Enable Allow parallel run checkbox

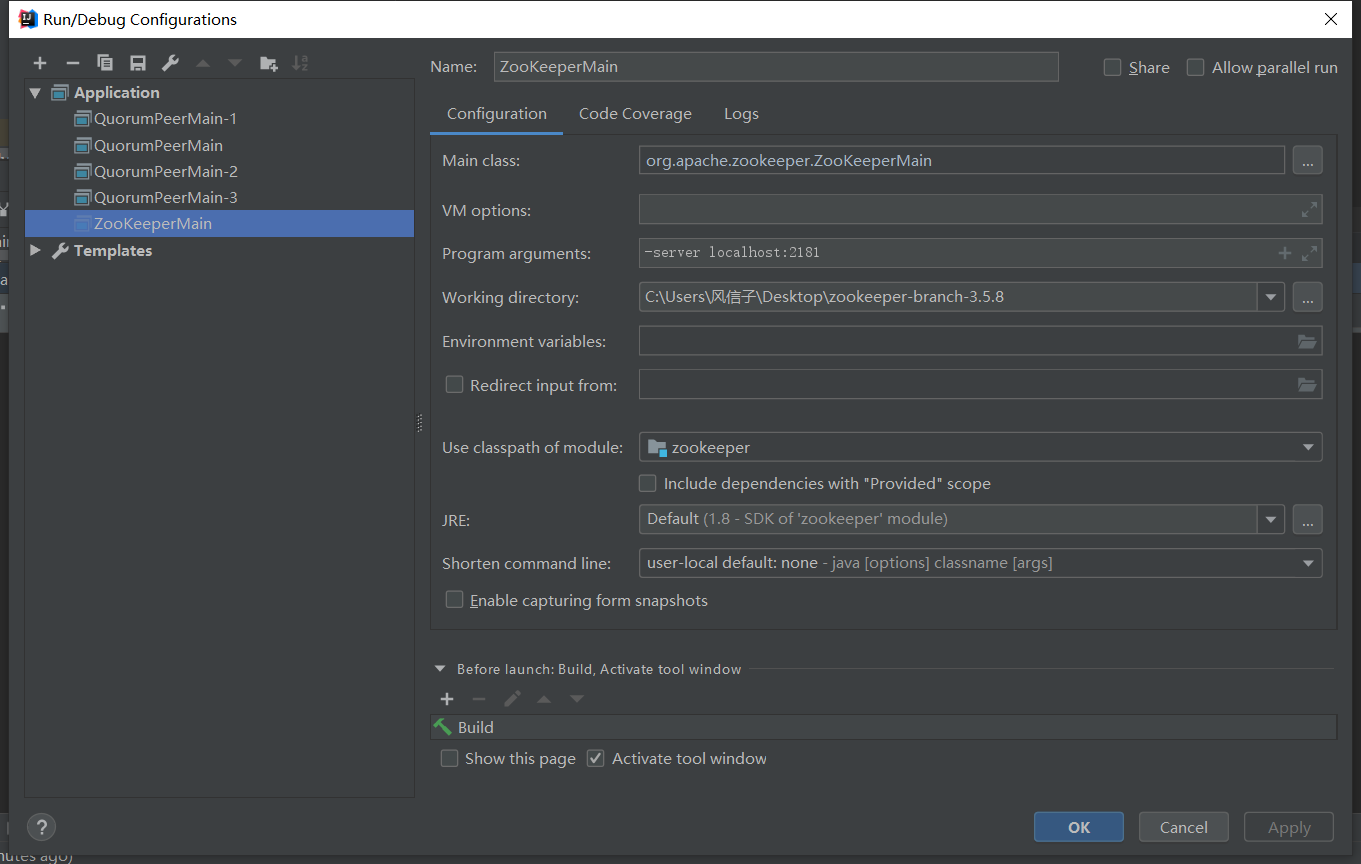click(x=1195, y=67)
